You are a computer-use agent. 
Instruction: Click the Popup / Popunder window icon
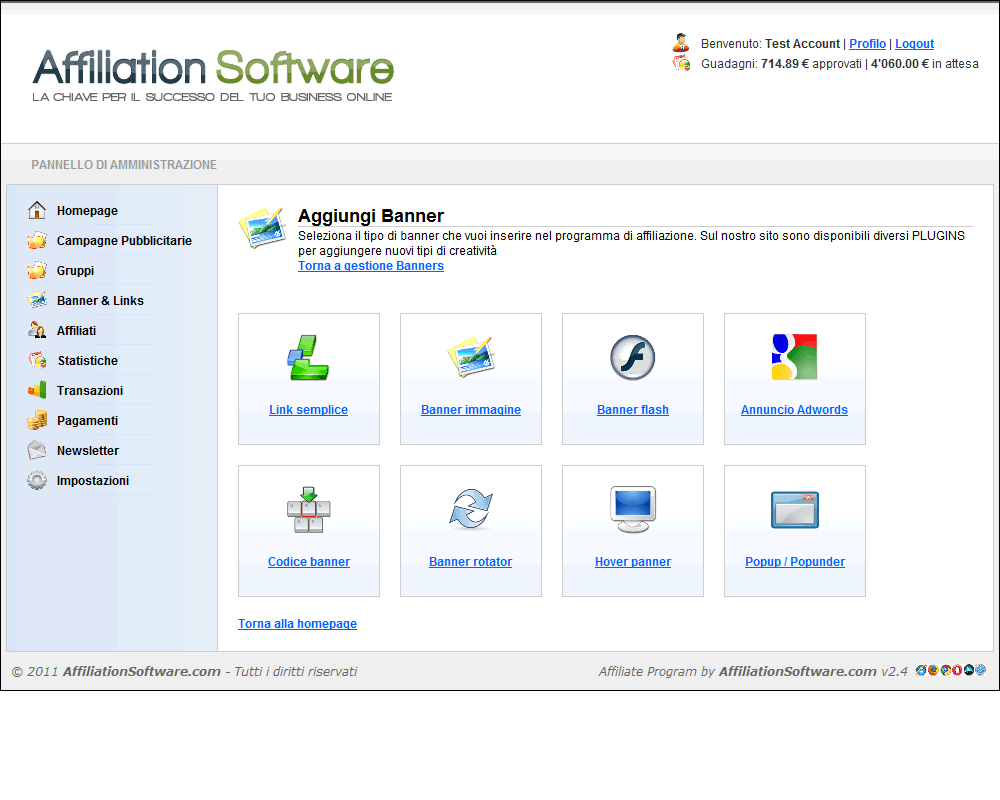(x=794, y=509)
